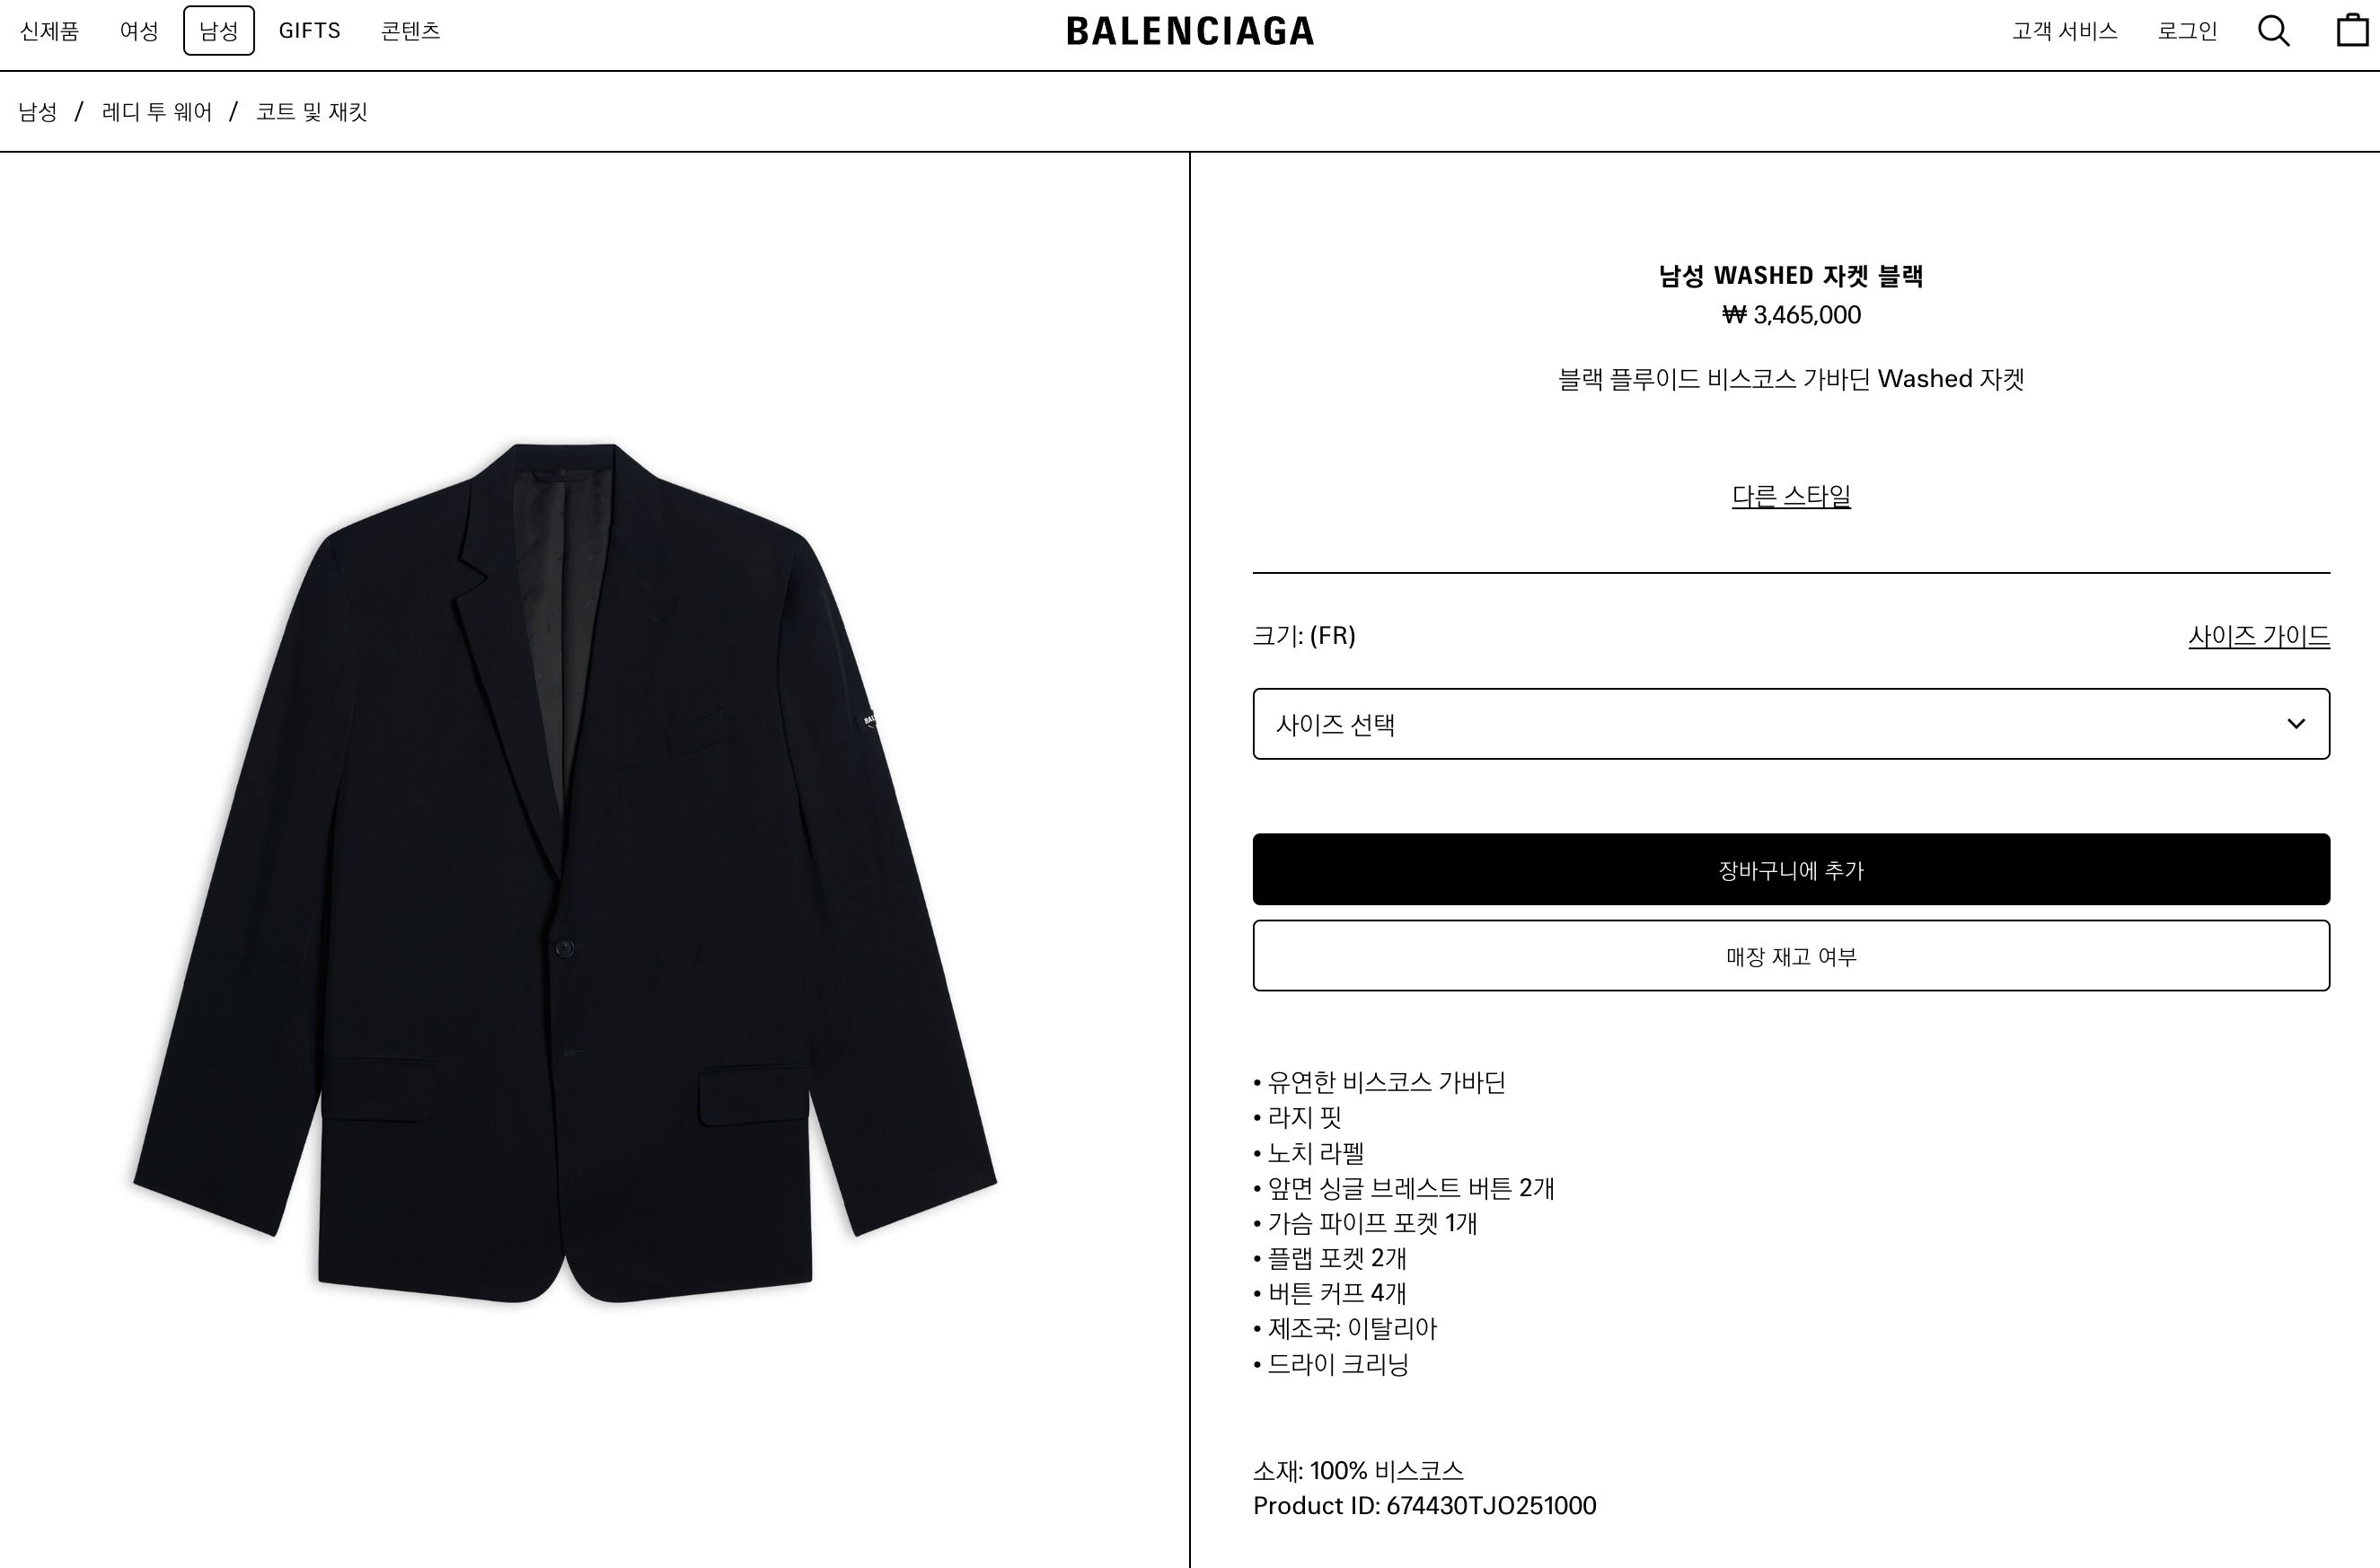2380x1568 pixels.
Task: Open the 콘텐츠 menu
Action: click(x=410, y=31)
